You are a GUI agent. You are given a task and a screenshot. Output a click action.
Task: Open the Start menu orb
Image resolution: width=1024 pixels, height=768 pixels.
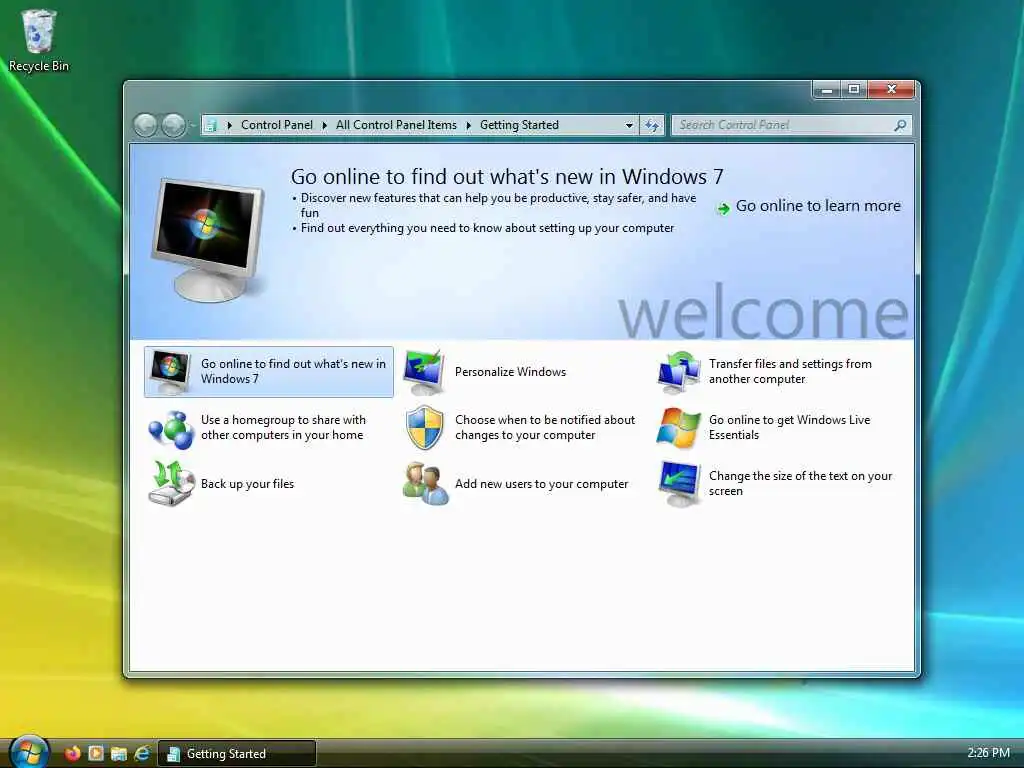click(29, 752)
